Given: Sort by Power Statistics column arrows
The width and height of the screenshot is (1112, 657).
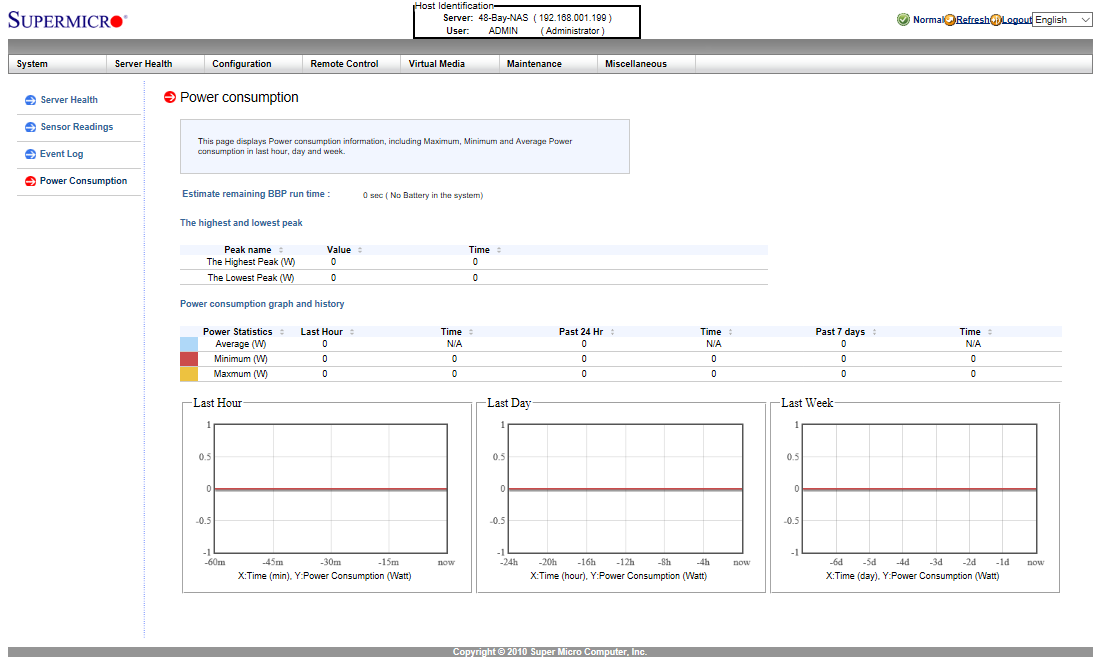Looking at the screenshot, I should pyautogui.click(x=282, y=332).
